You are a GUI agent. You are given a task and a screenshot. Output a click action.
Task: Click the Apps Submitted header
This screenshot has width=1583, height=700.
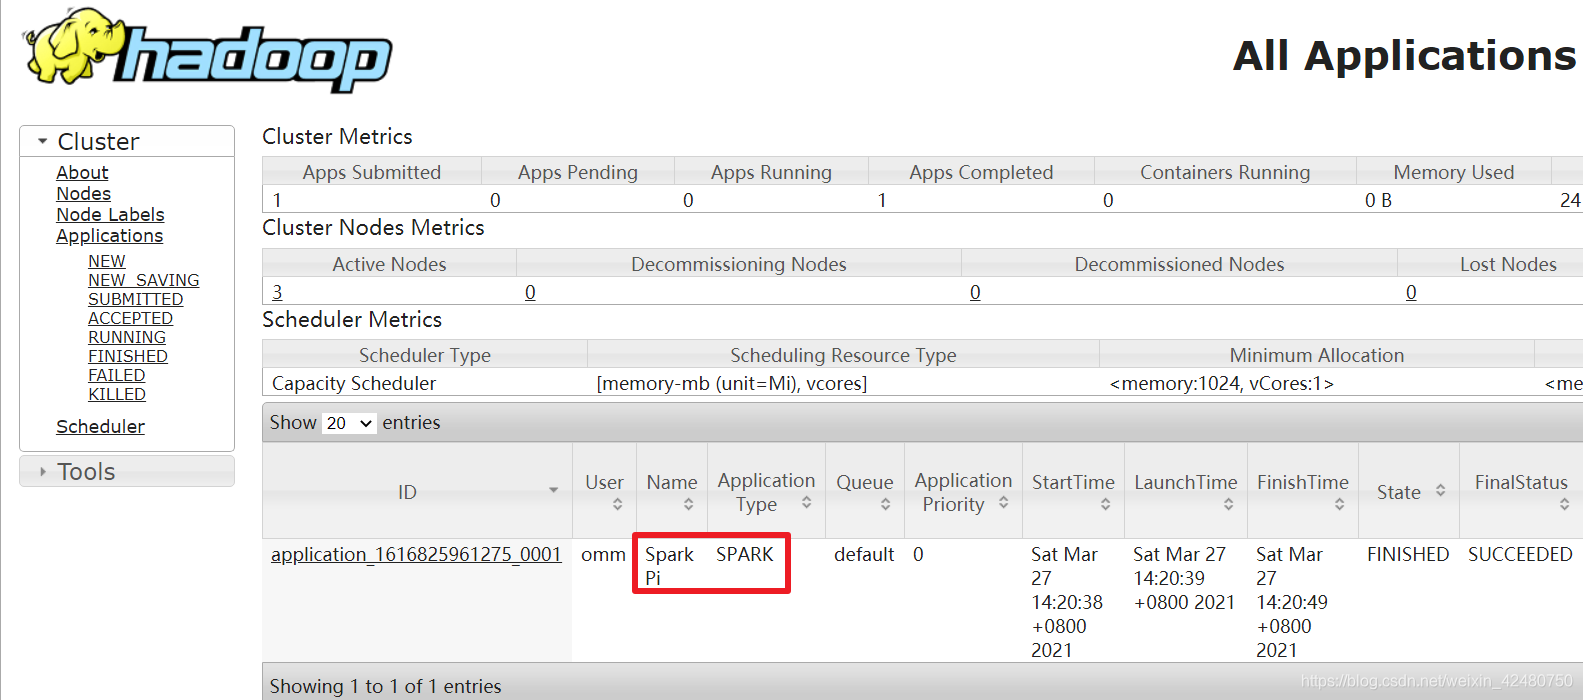point(372,172)
